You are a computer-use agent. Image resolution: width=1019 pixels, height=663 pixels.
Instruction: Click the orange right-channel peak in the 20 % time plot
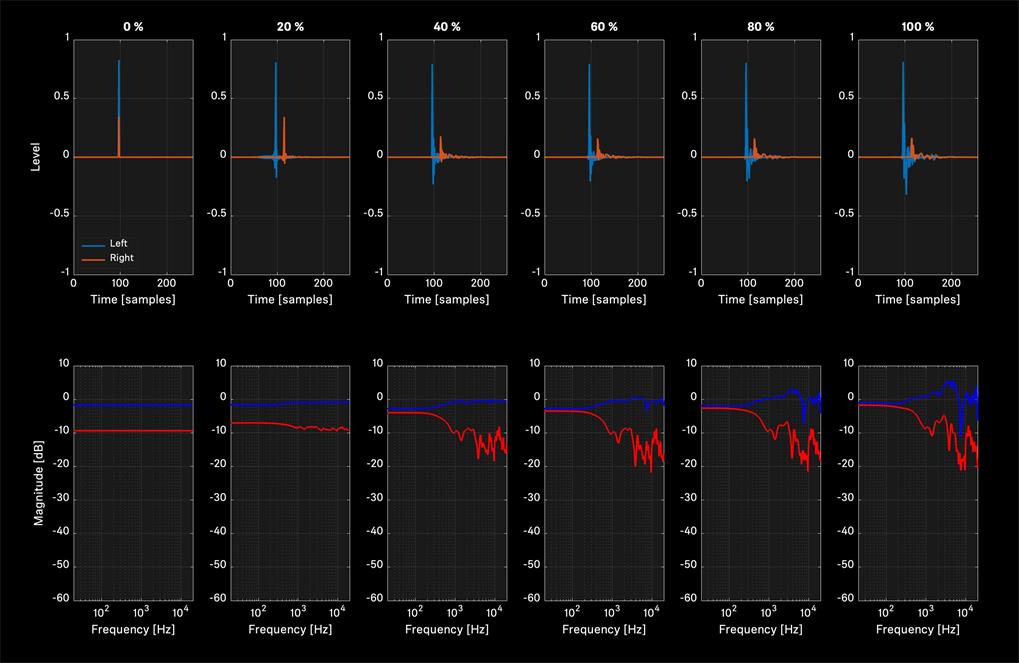(x=284, y=120)
